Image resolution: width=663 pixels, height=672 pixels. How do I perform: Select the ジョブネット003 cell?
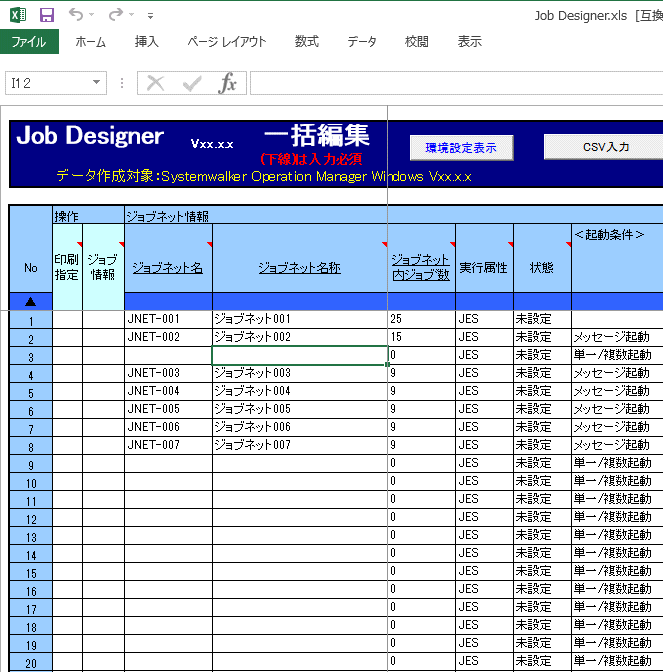pyautogui.click(x=300, y=373)
